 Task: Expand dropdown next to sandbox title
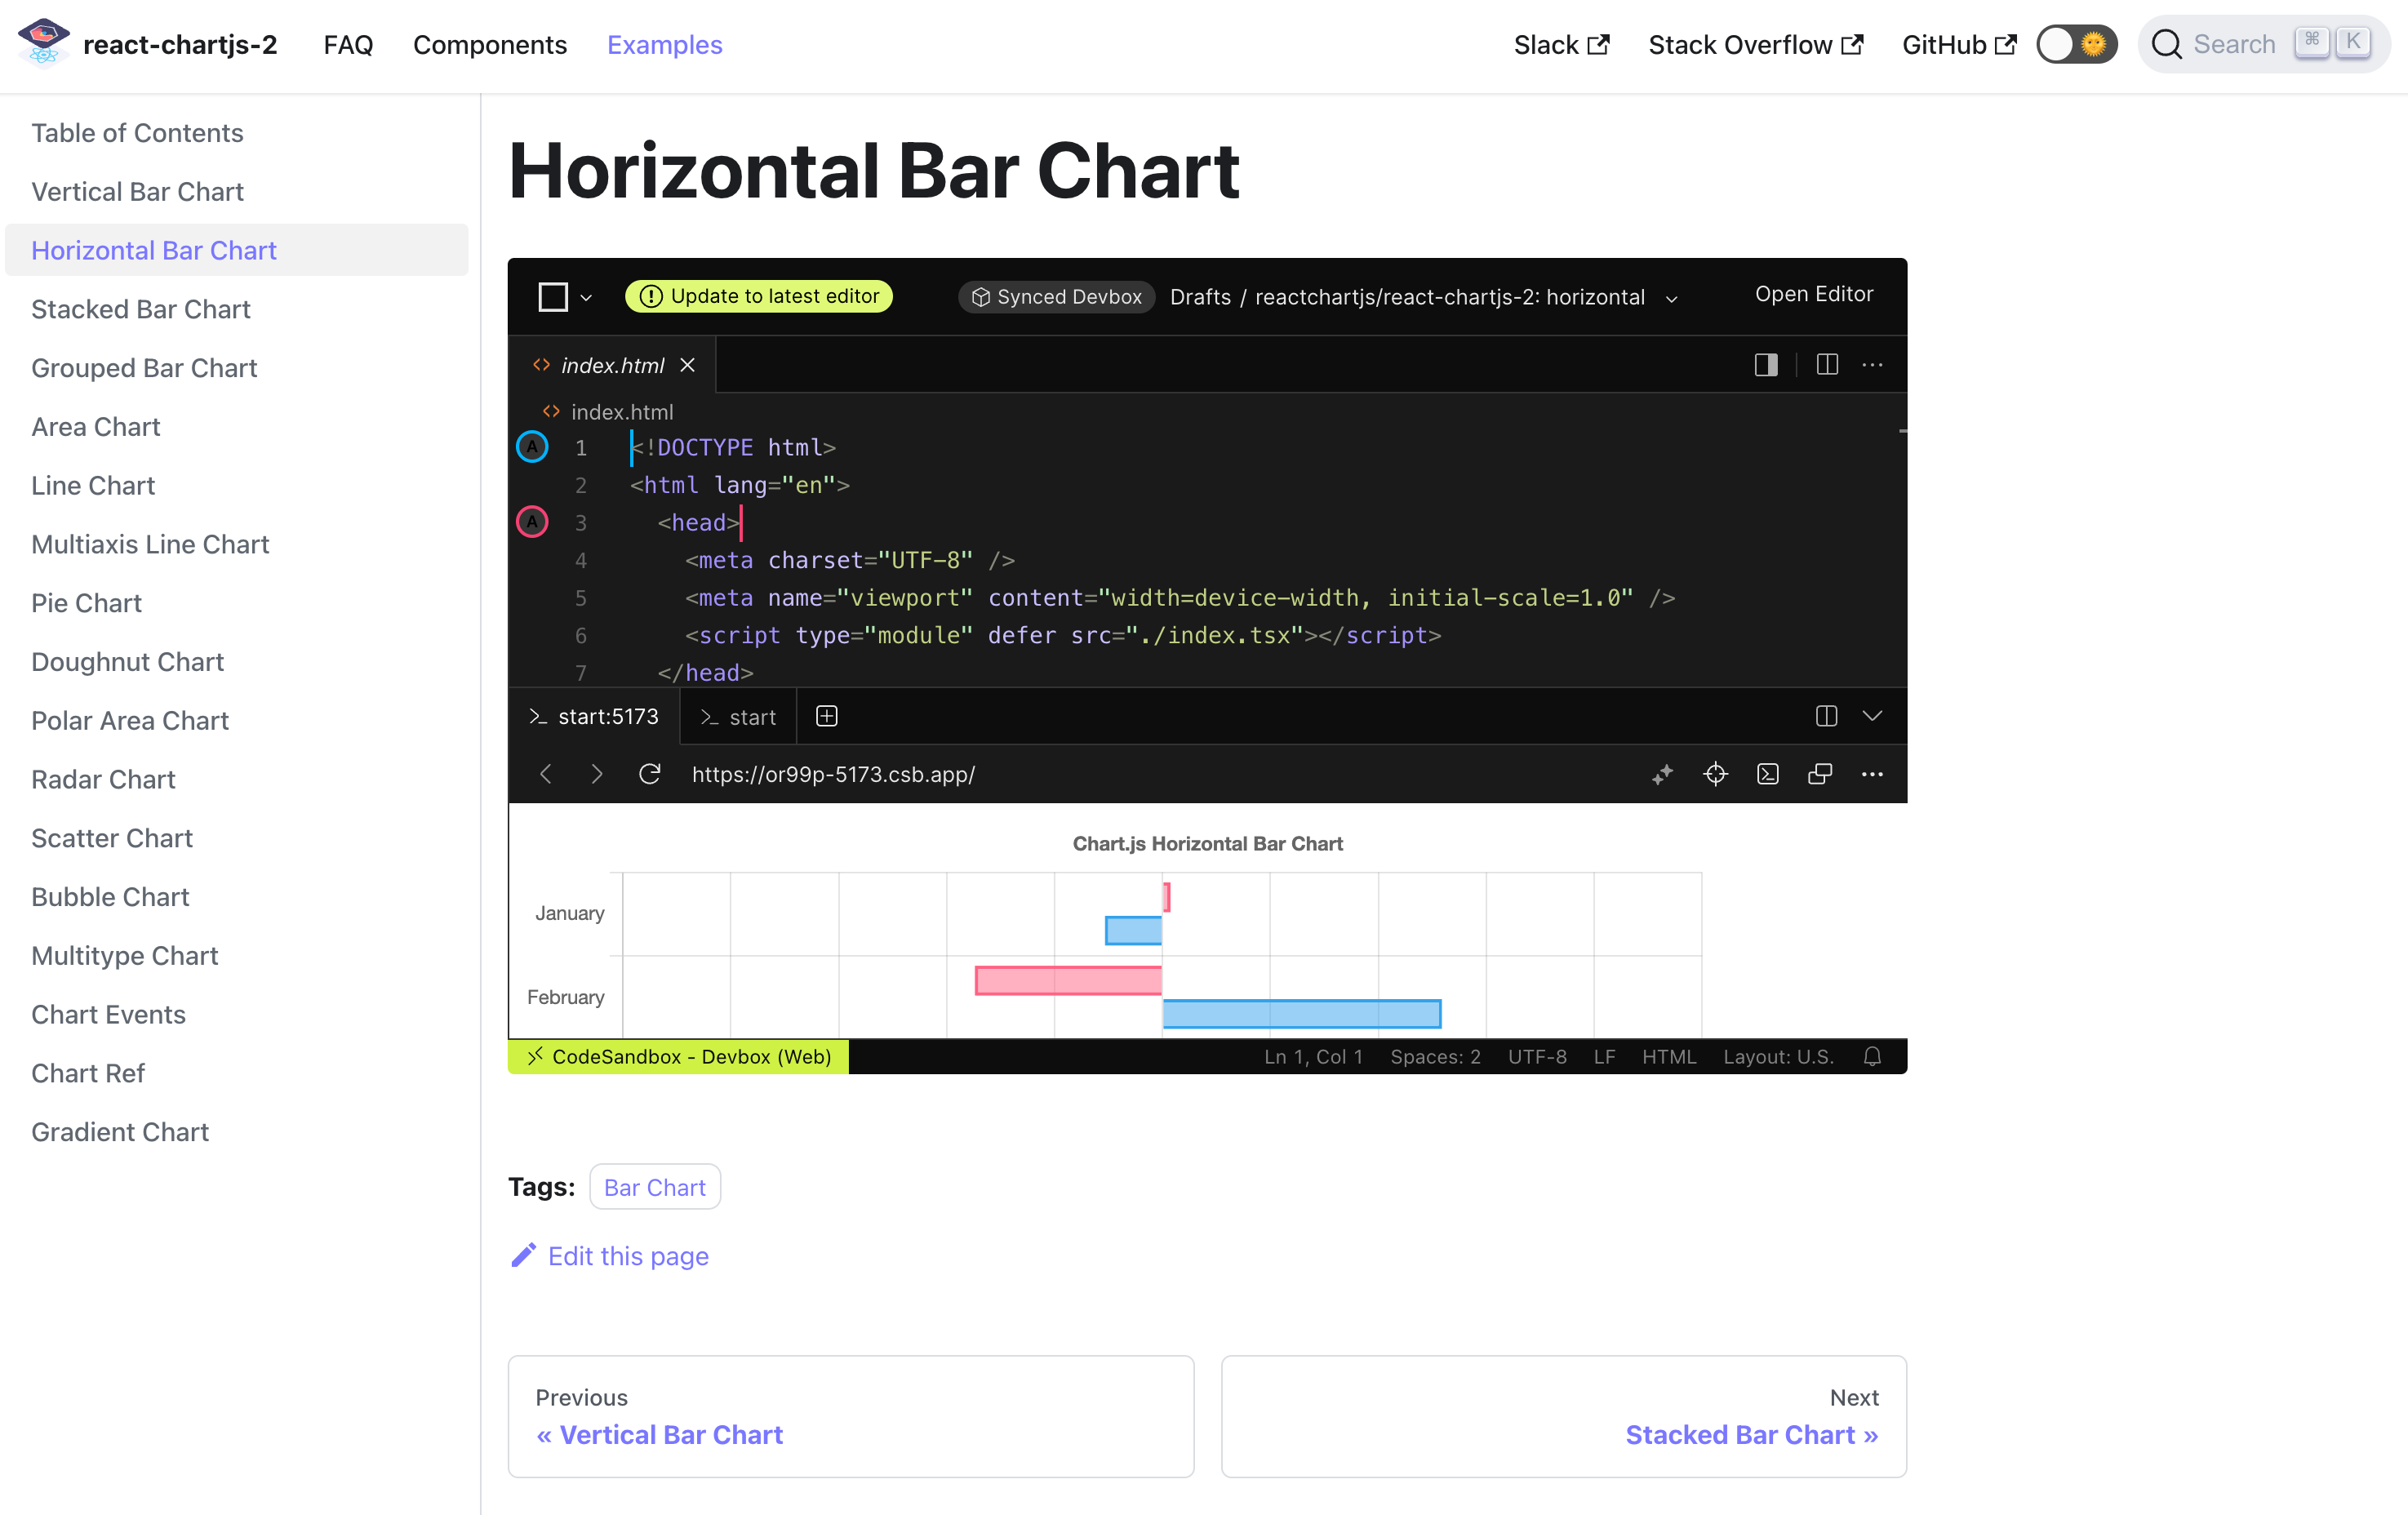click(x=1671, y=299)
